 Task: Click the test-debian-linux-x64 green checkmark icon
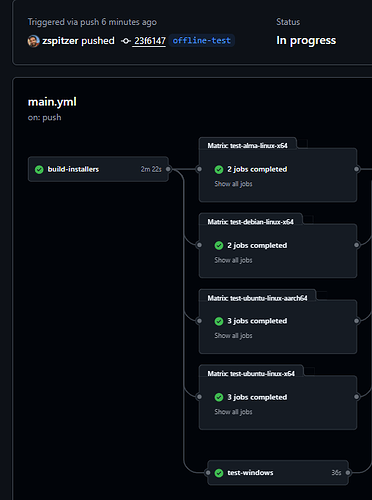(219, 245)
